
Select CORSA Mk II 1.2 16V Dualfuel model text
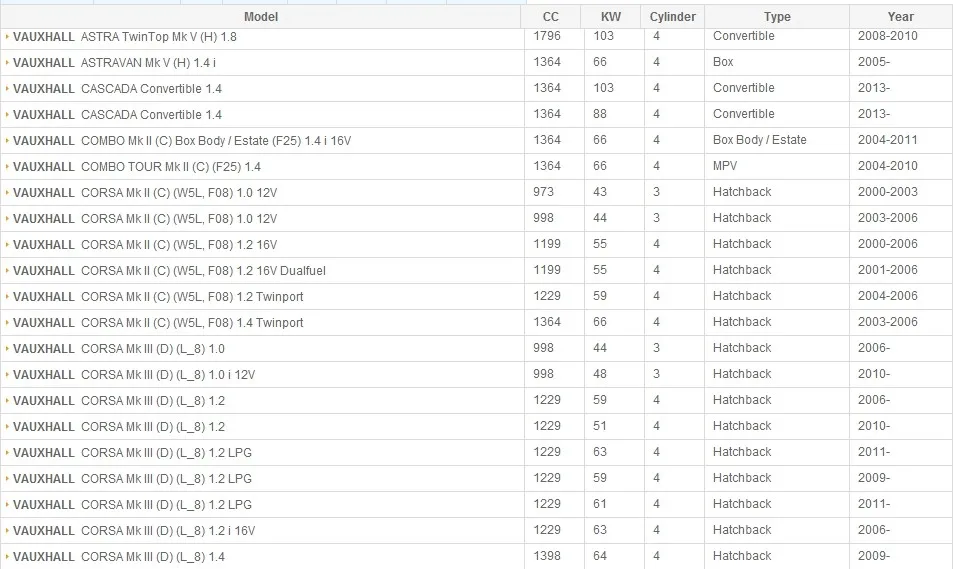[x=169, y=271]
